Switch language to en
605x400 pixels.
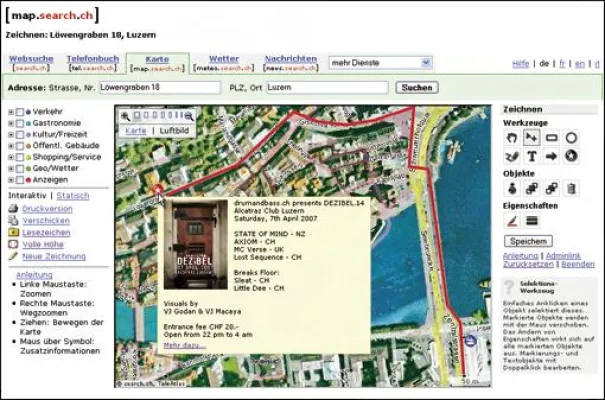(580, 64)
